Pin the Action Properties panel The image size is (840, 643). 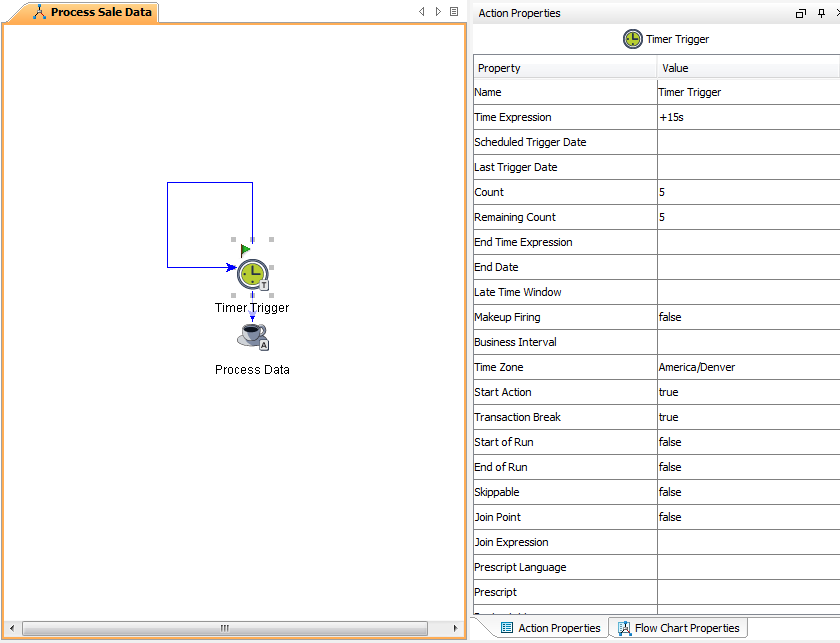(x=821, y=13)
